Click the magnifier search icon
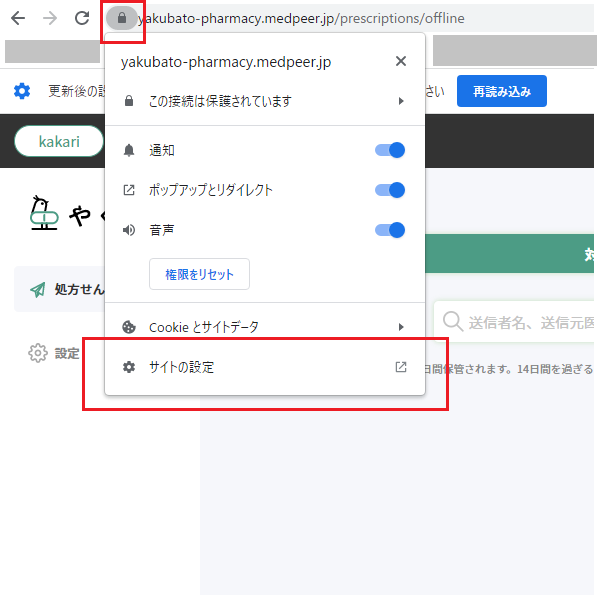 click(453, 322)
